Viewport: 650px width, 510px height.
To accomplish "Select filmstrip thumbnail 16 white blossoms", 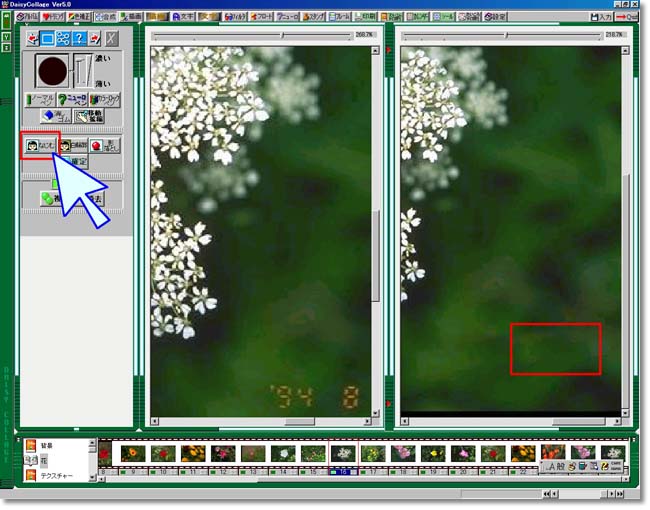I will (343, 454).
